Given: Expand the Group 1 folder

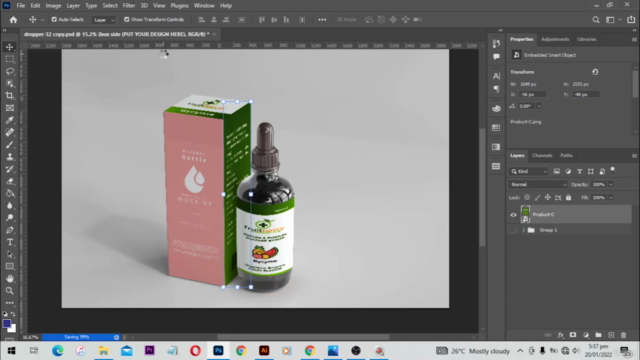Looking at the screenshot, I should point(523,230).
